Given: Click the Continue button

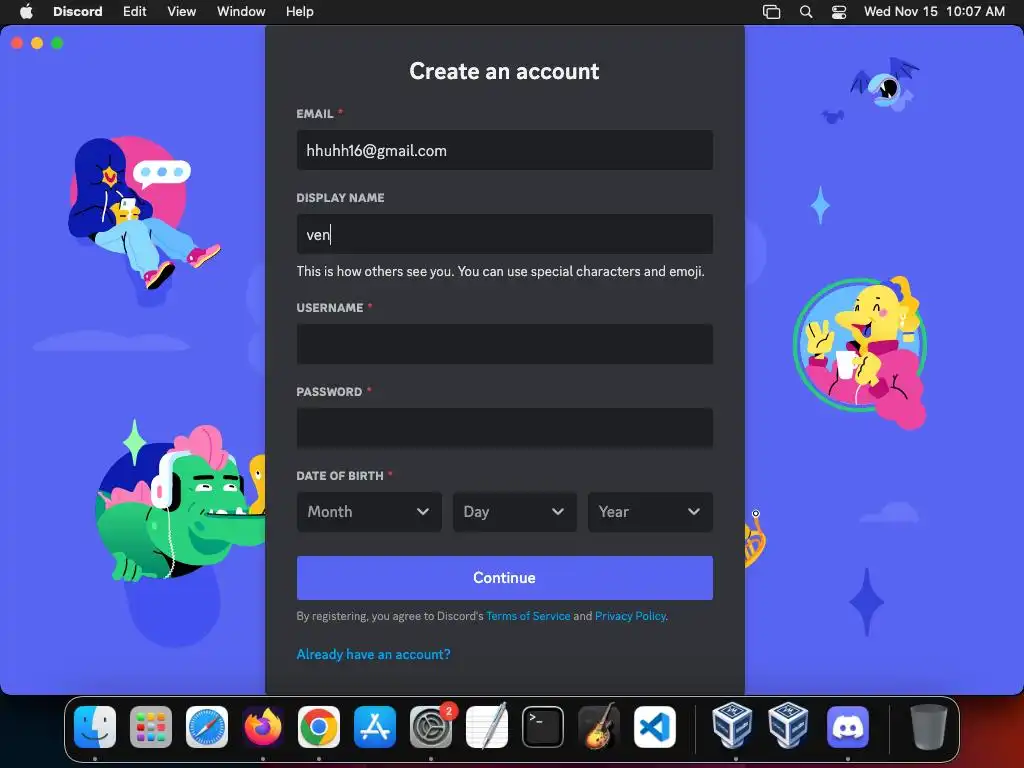Looking at the screenshot, I should click(x=505, y=578).
